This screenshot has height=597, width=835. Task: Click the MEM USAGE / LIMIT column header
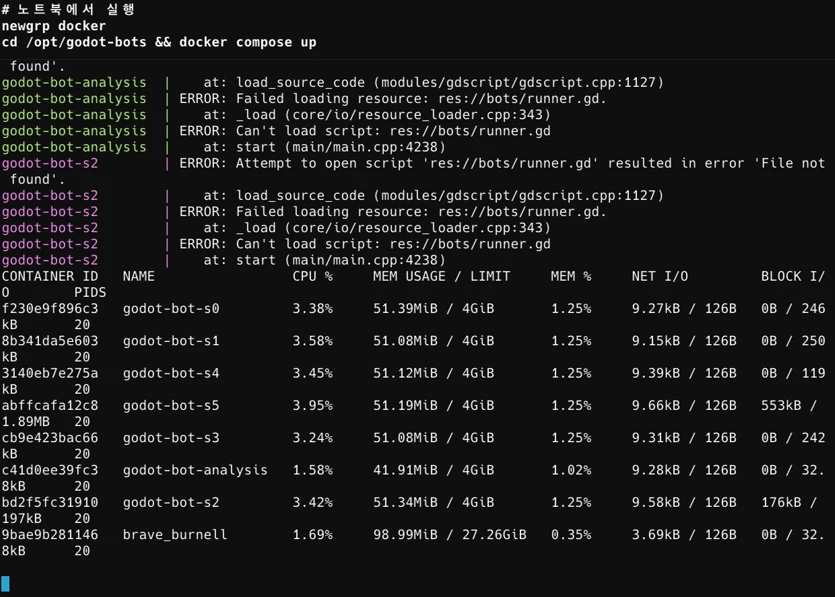(x=441, y=276)
